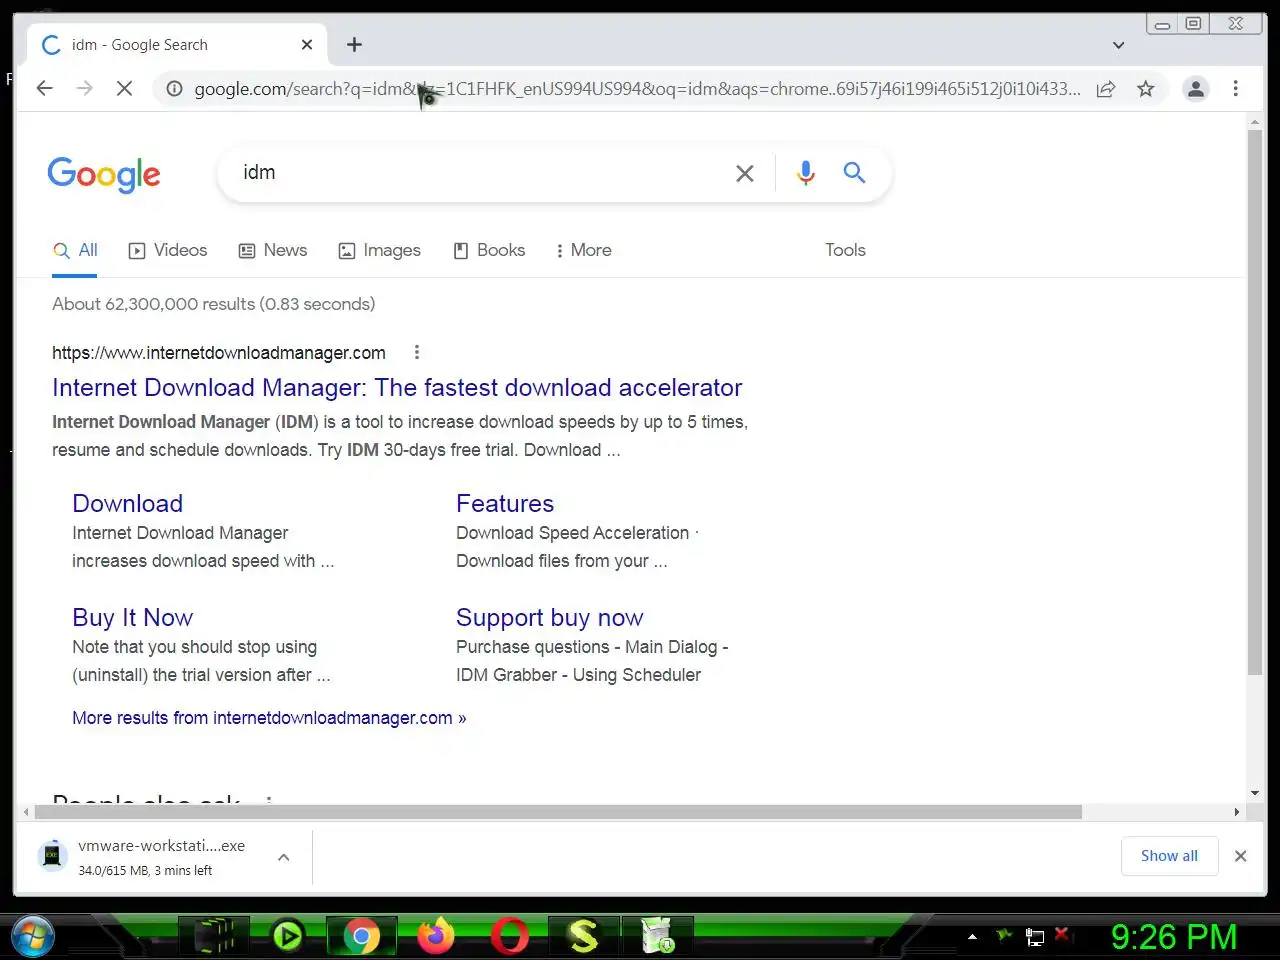Open Internet Download Manager result title

[397, 387]
